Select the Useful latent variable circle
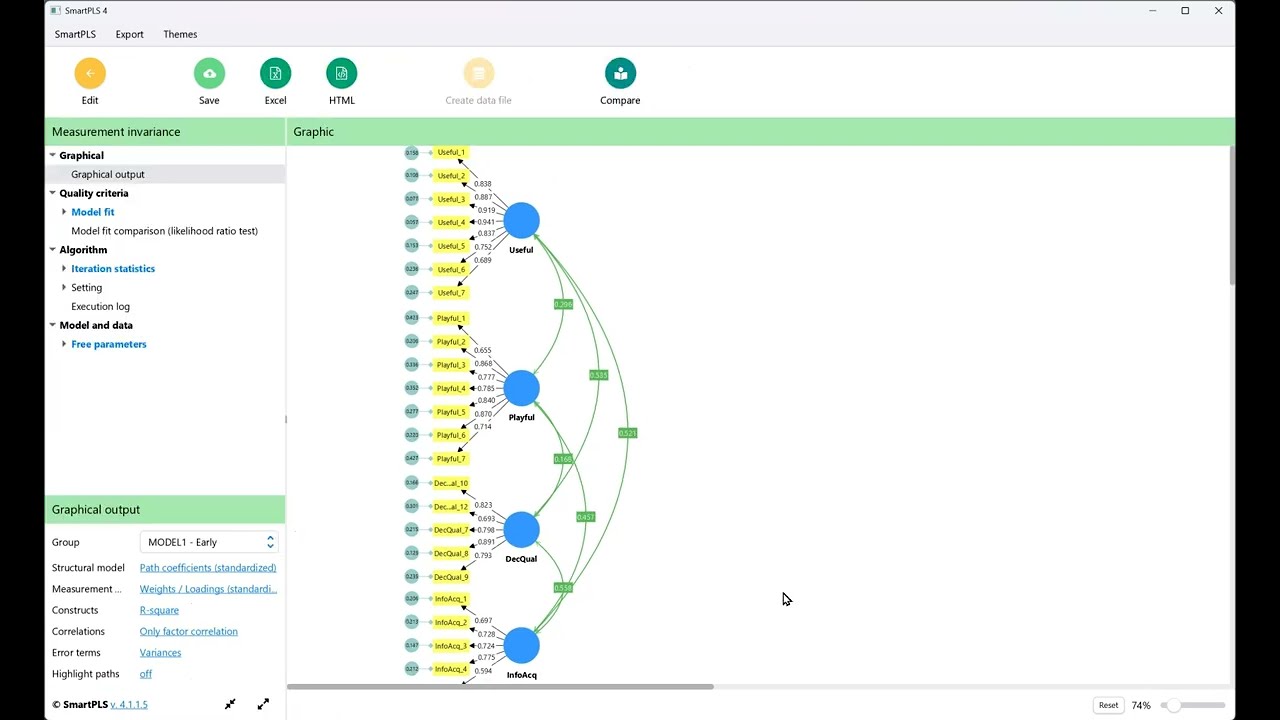1280x720 pixels. click(x=521, y=221)
